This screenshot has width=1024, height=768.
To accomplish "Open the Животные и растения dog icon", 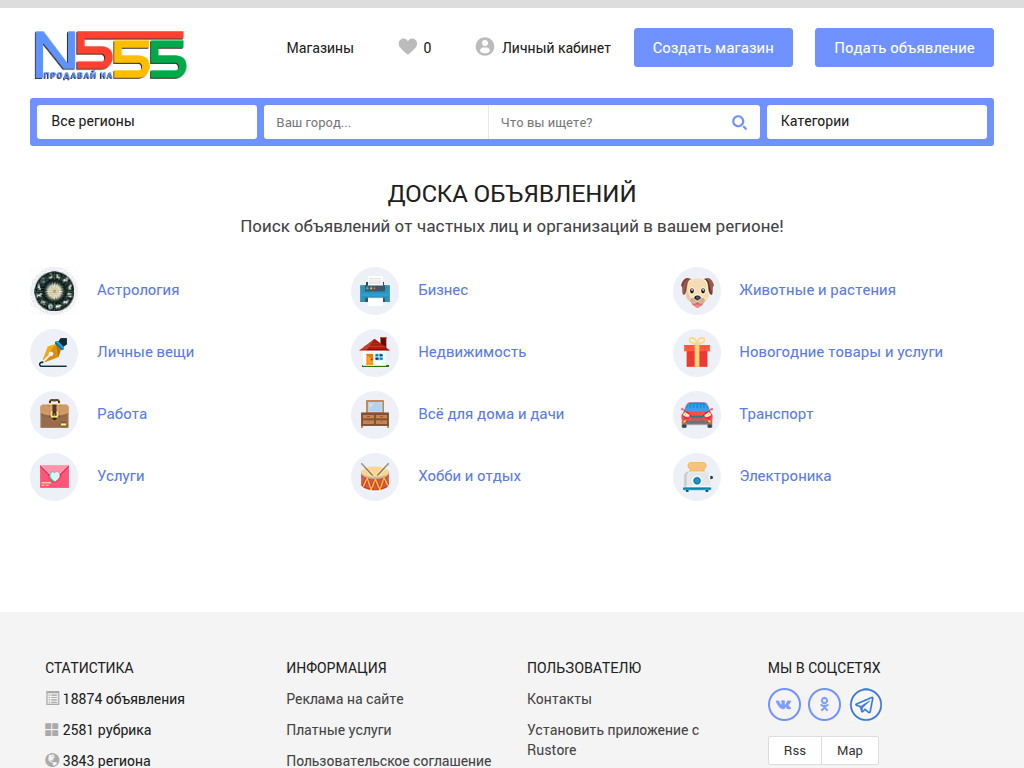I will tap(696, 290).
